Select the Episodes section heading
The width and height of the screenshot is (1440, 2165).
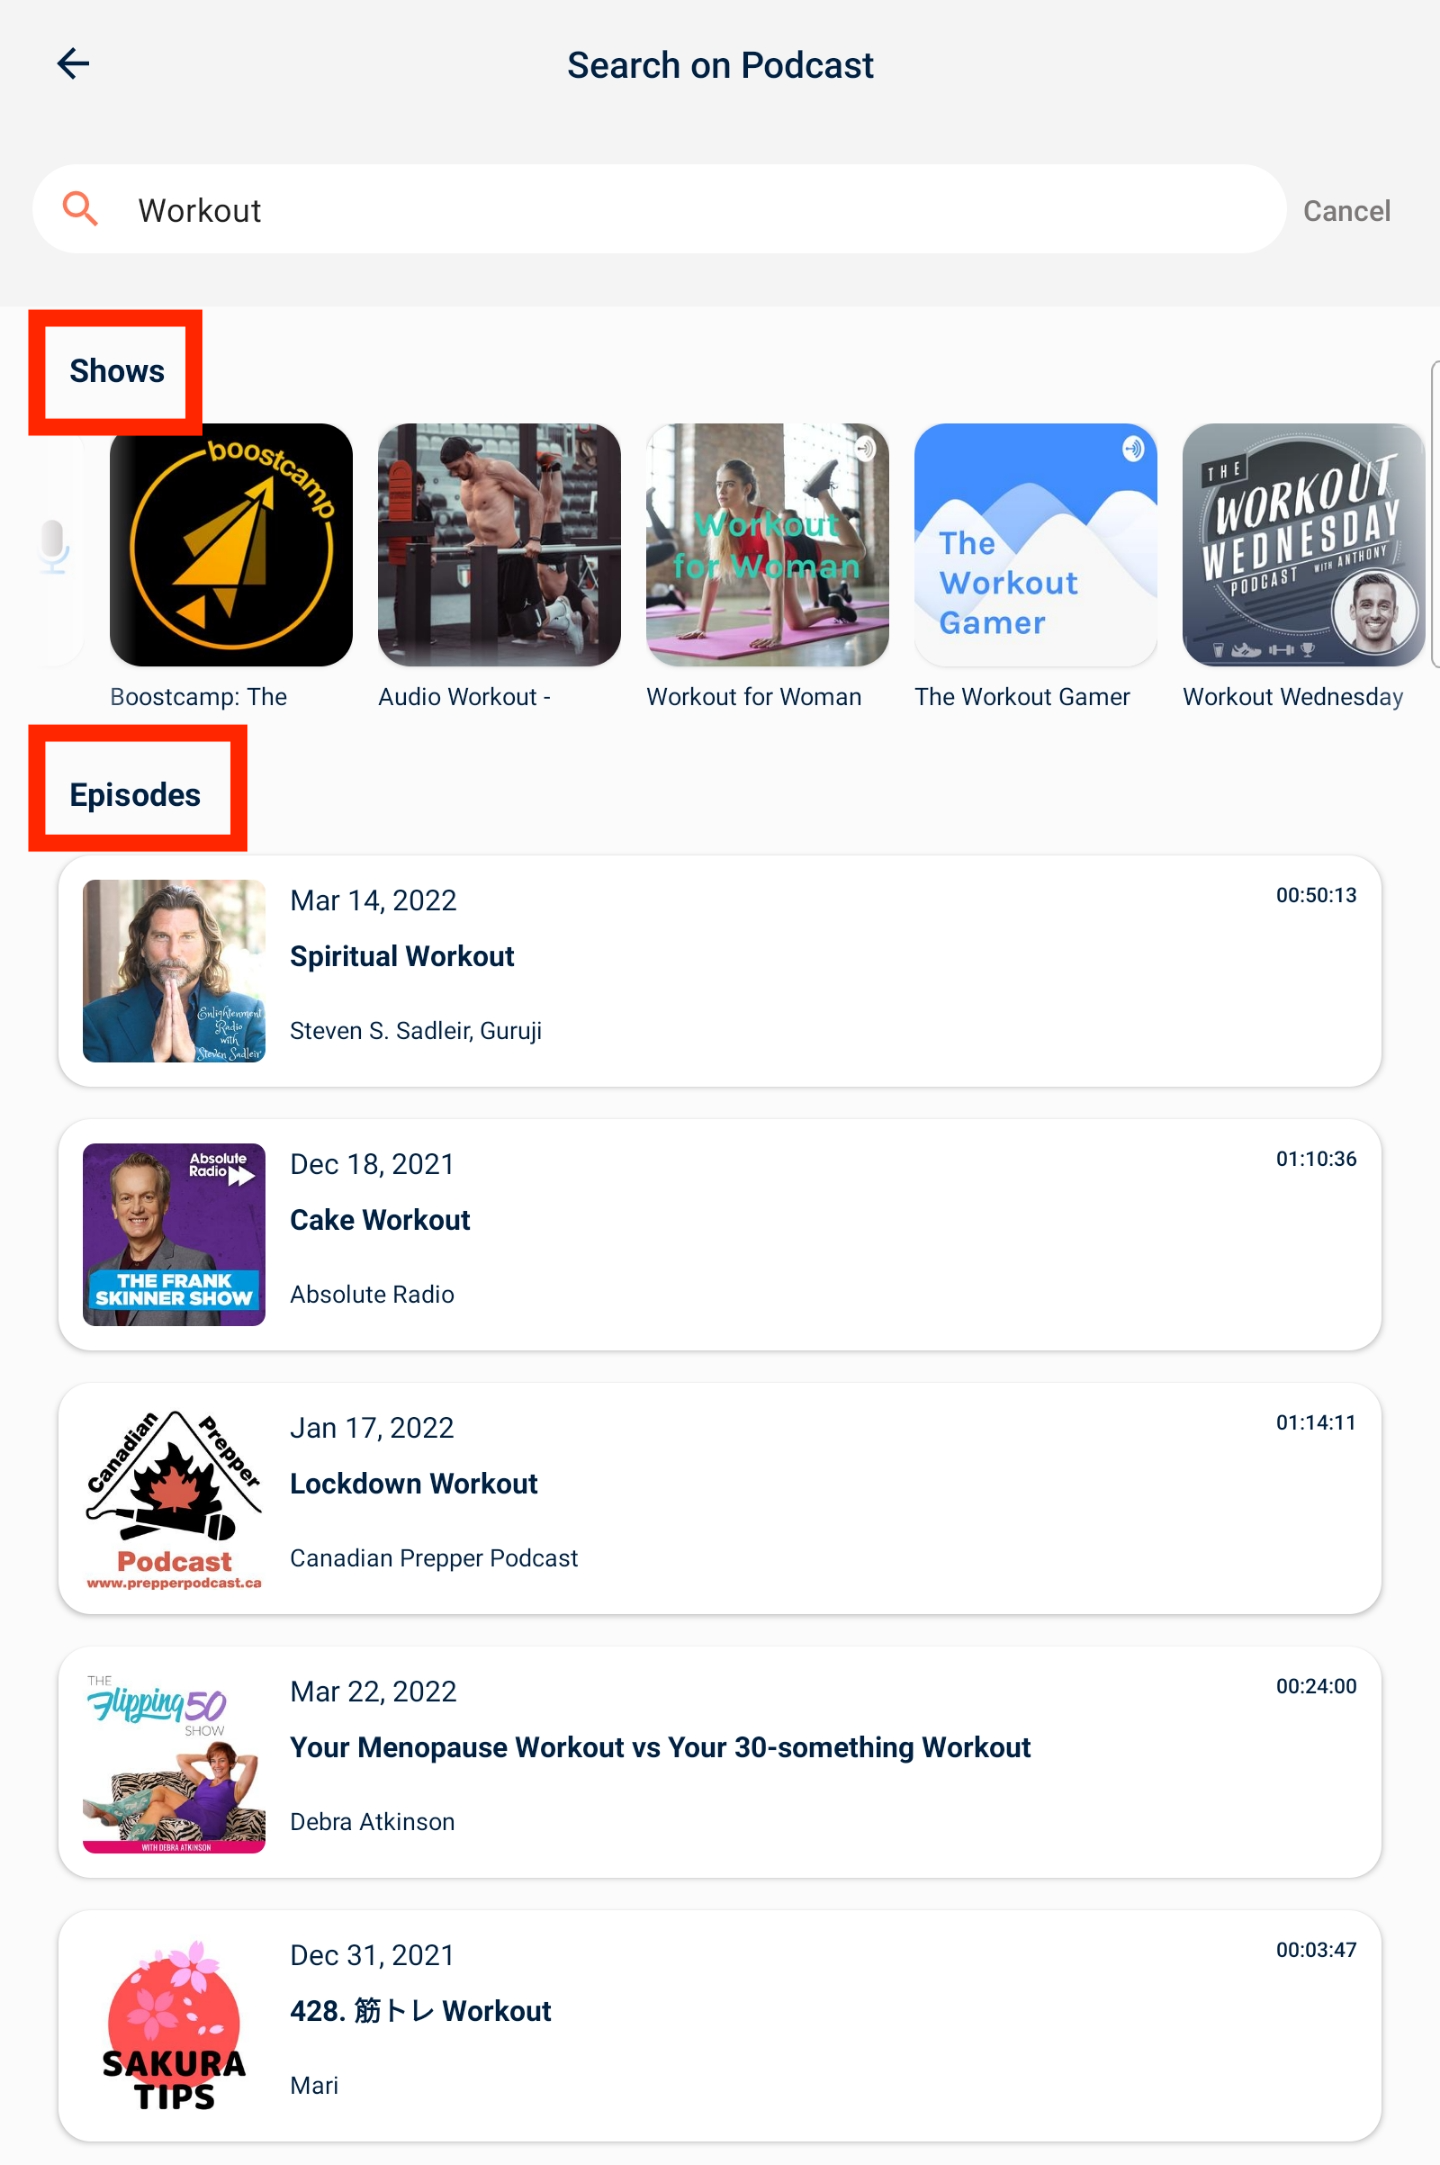[135, 795]
